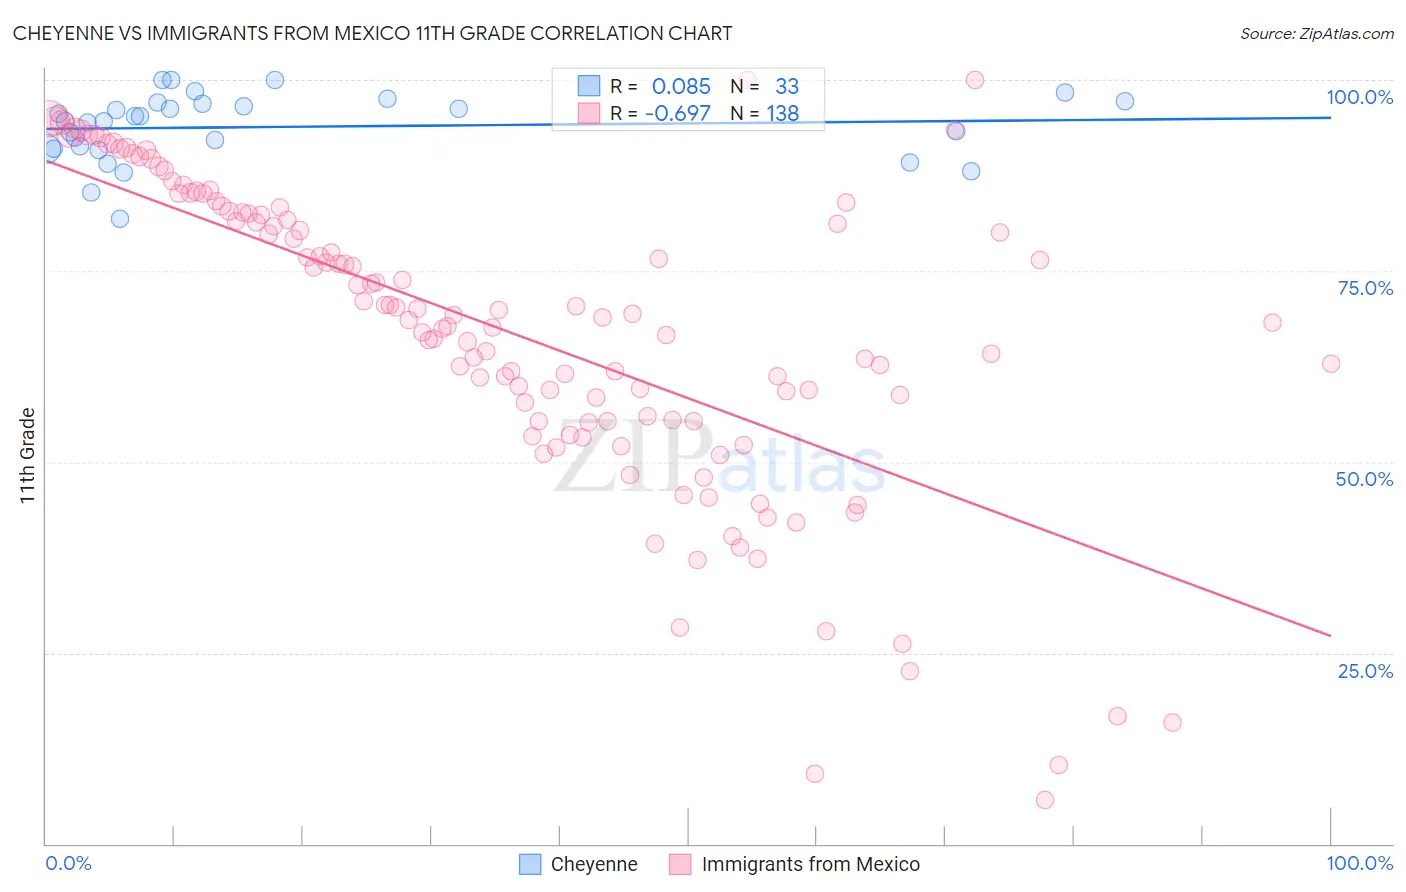Click the 50.0% y-axis tick label
The image size is (1406, 892).
point(1364,479)
